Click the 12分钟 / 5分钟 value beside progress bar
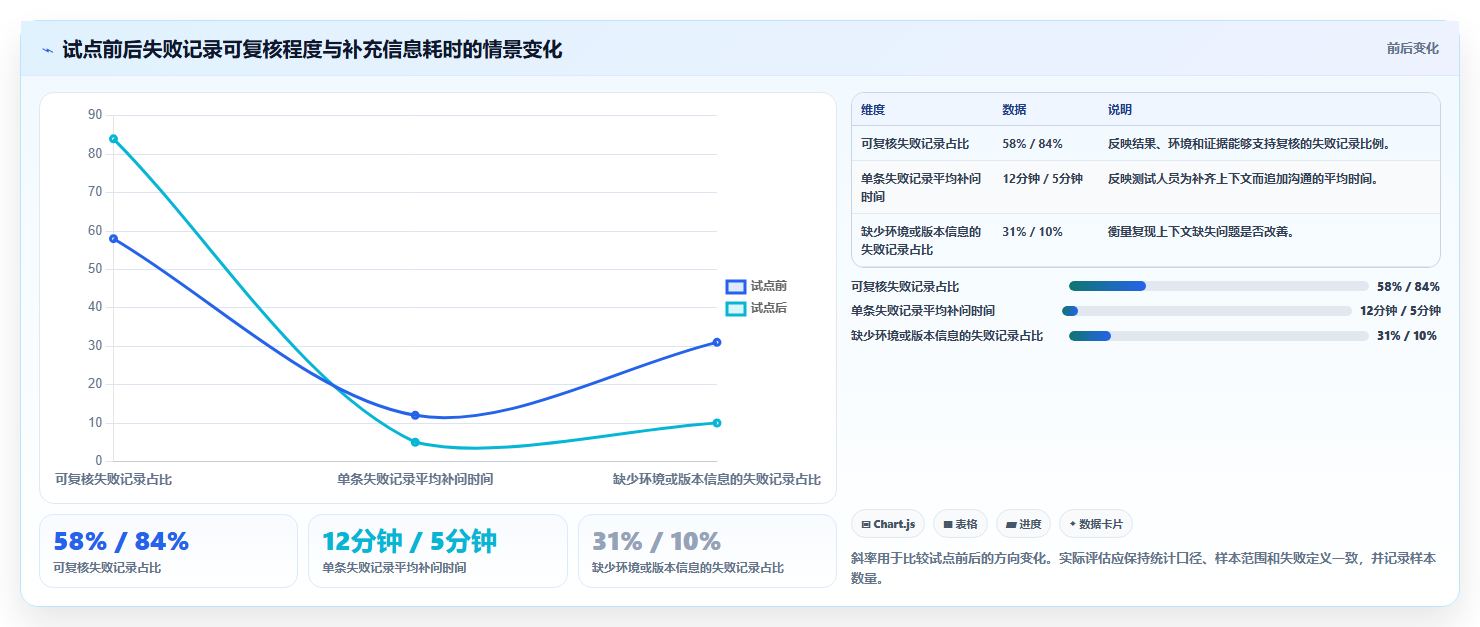1480x627 pixels. [x=1400, y=311]
